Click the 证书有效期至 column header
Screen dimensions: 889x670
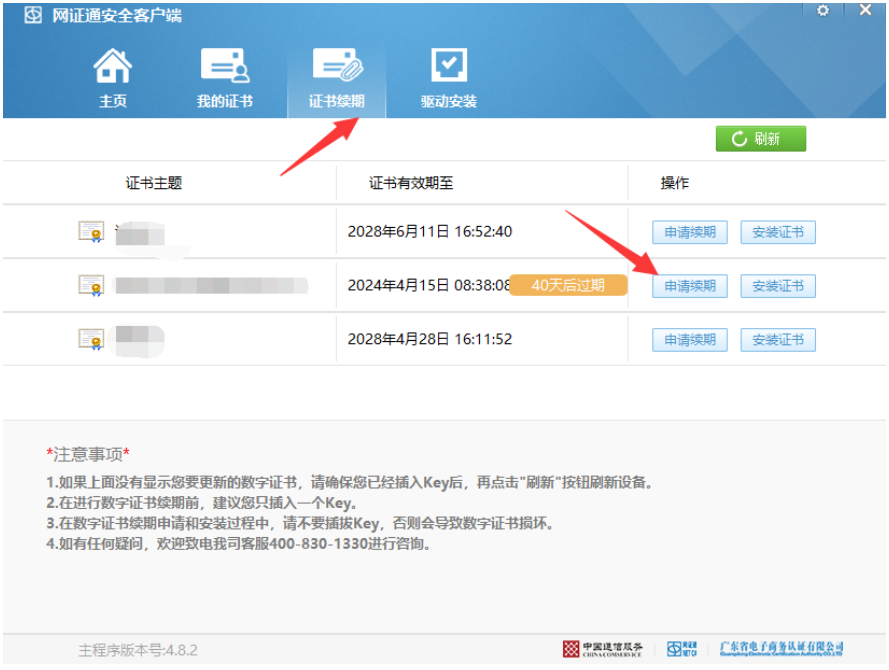411,183
